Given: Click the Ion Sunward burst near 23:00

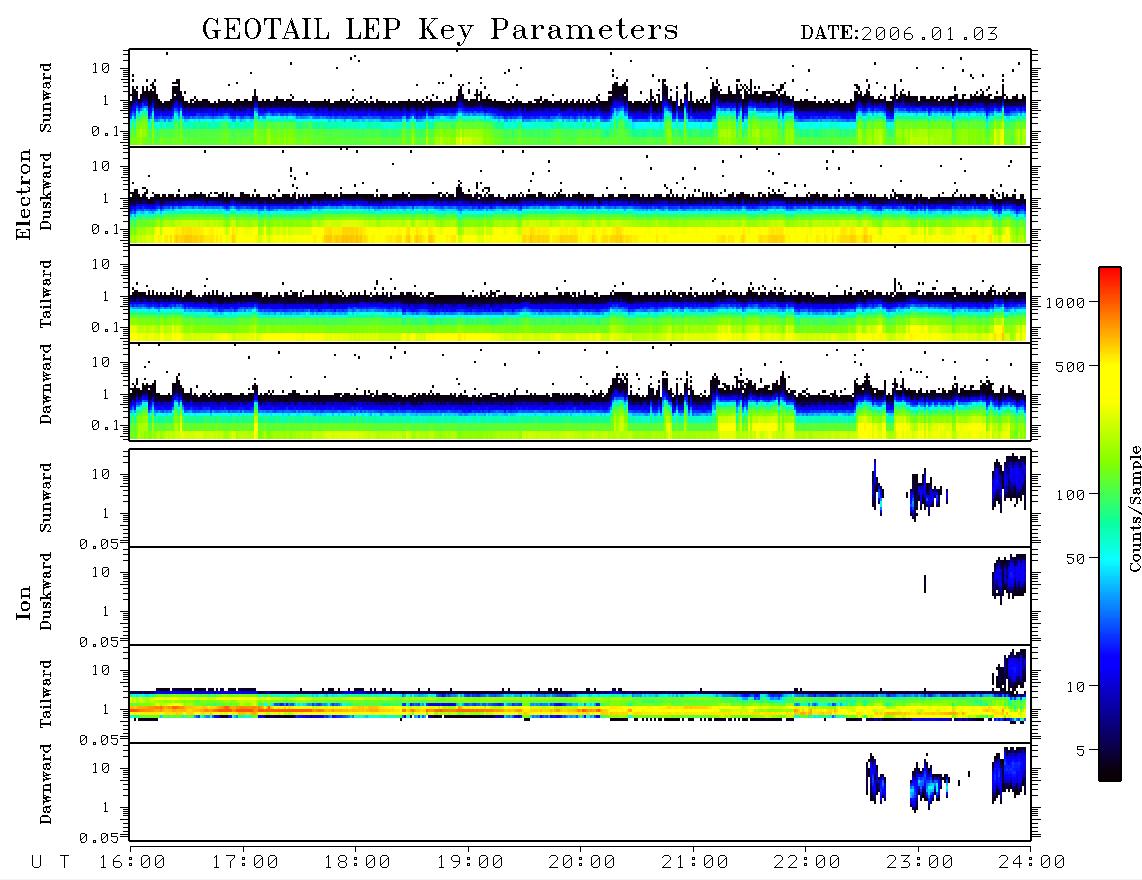Looking at the screenshot, I should point(927,493).
